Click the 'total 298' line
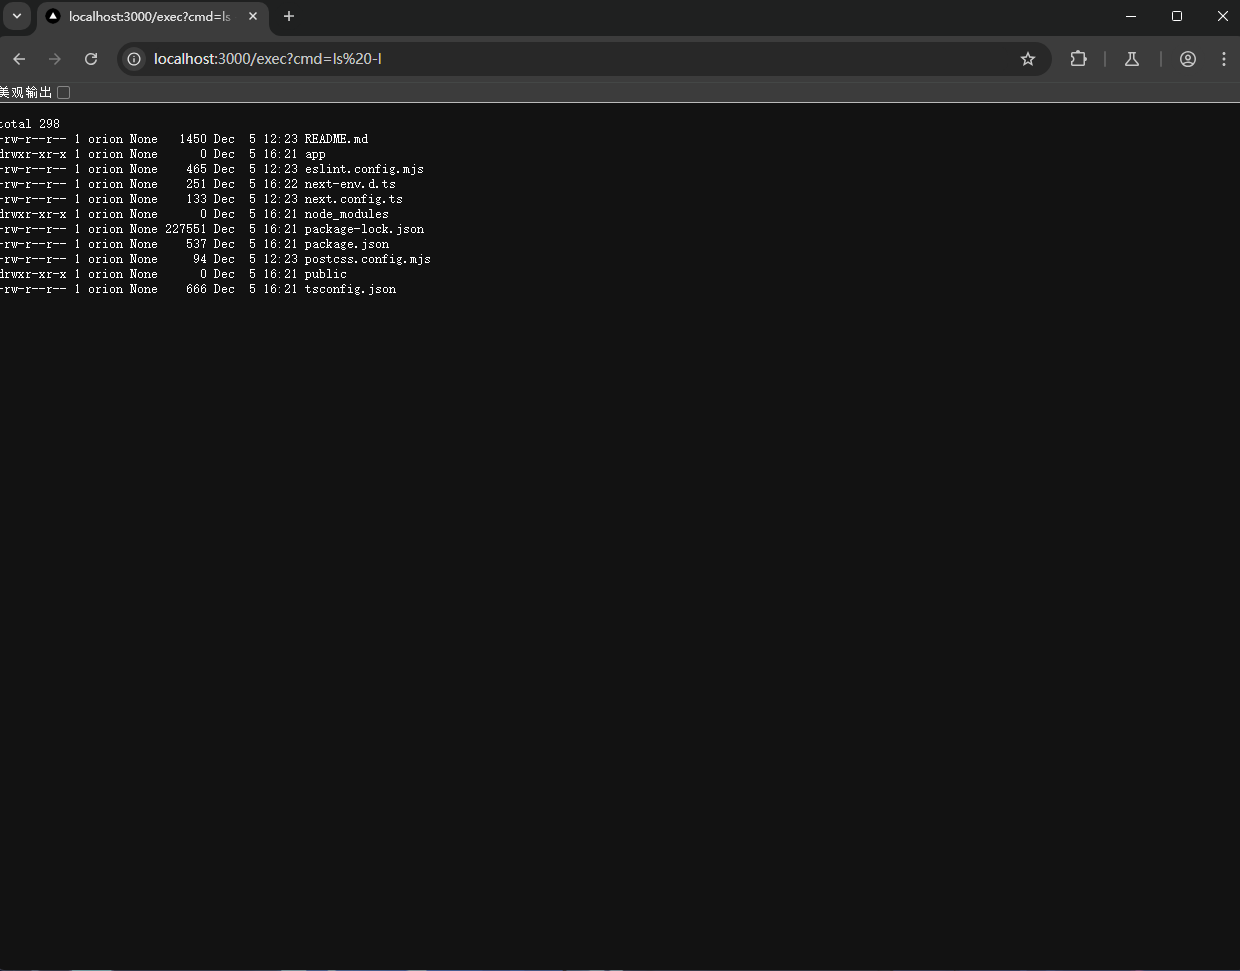Image resolution: width=1240 pixels, height=971 pixels. click(x=29, y=124)
